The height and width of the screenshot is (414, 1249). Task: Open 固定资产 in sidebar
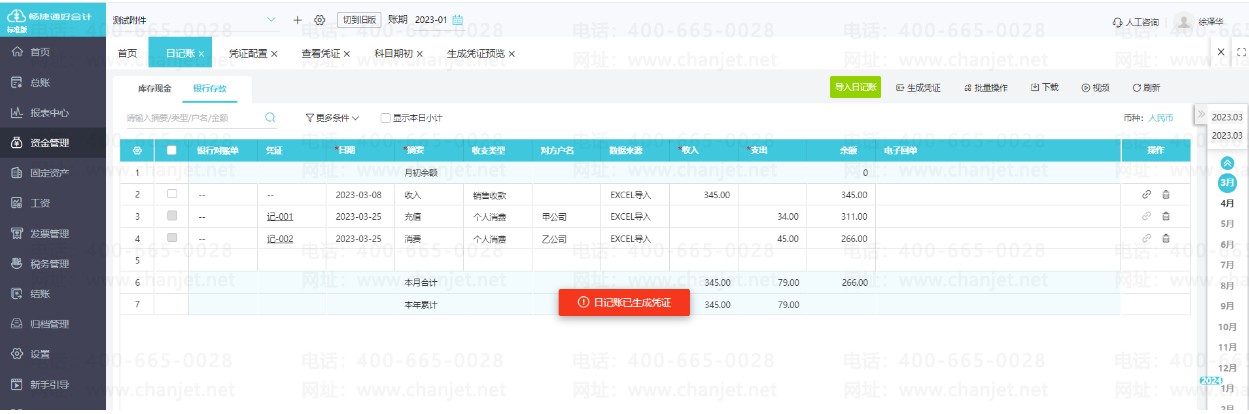[53, 173]
